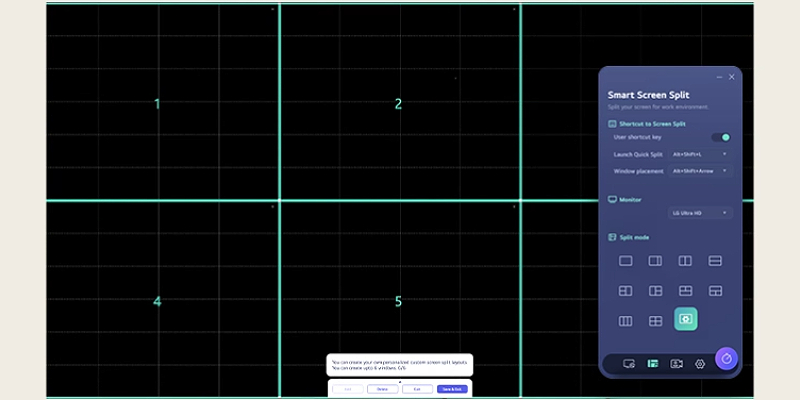
Task: Select split zone number 5
Action: (x=398, y=302)
